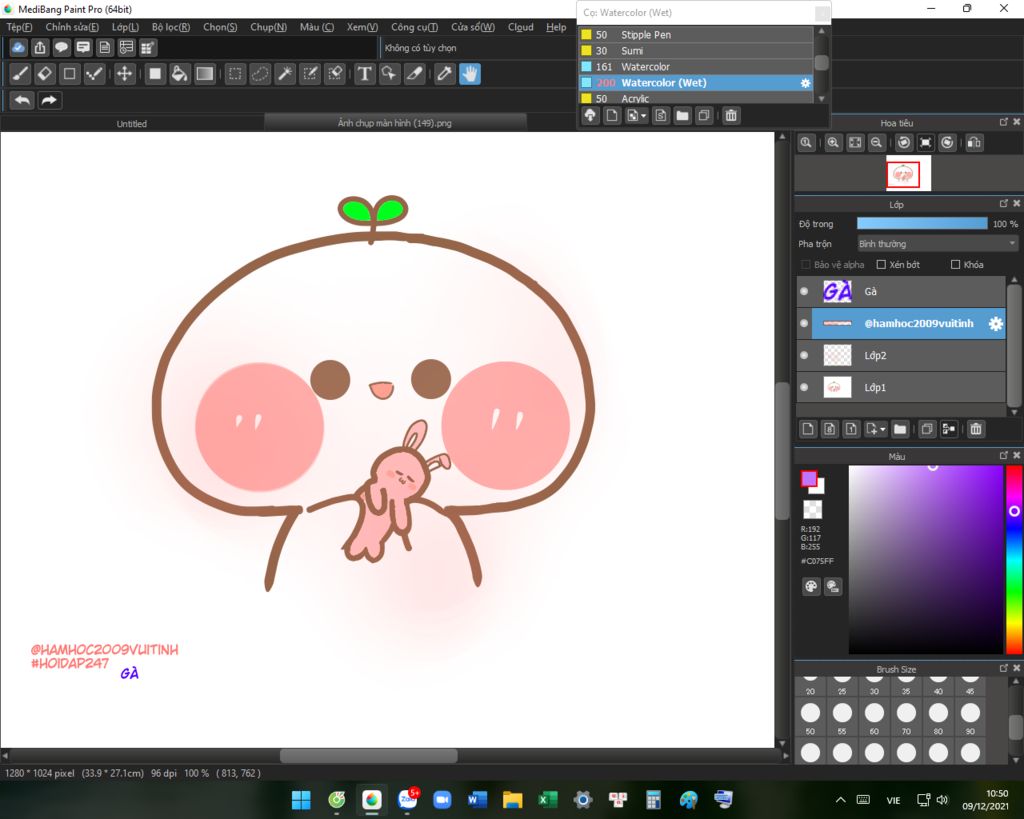Hide the Gà layer
Screen dimensions: 1024x819
tap(804, 291)
